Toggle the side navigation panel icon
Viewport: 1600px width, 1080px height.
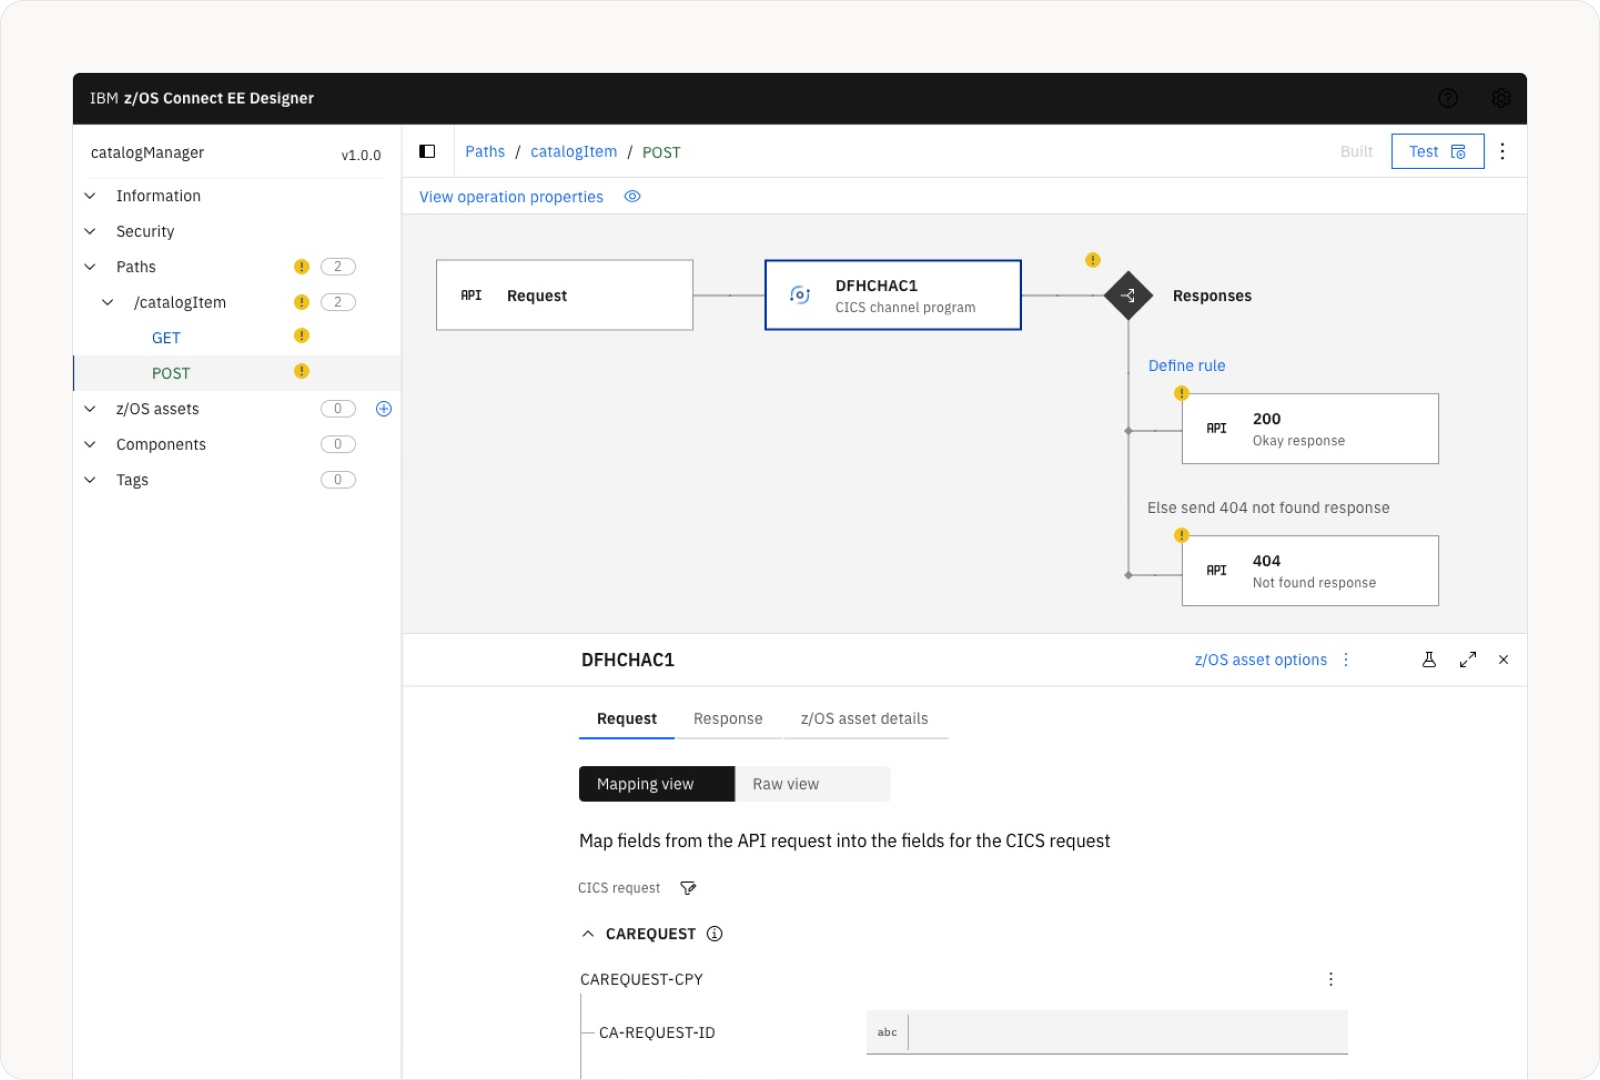[x=427, y=152]
